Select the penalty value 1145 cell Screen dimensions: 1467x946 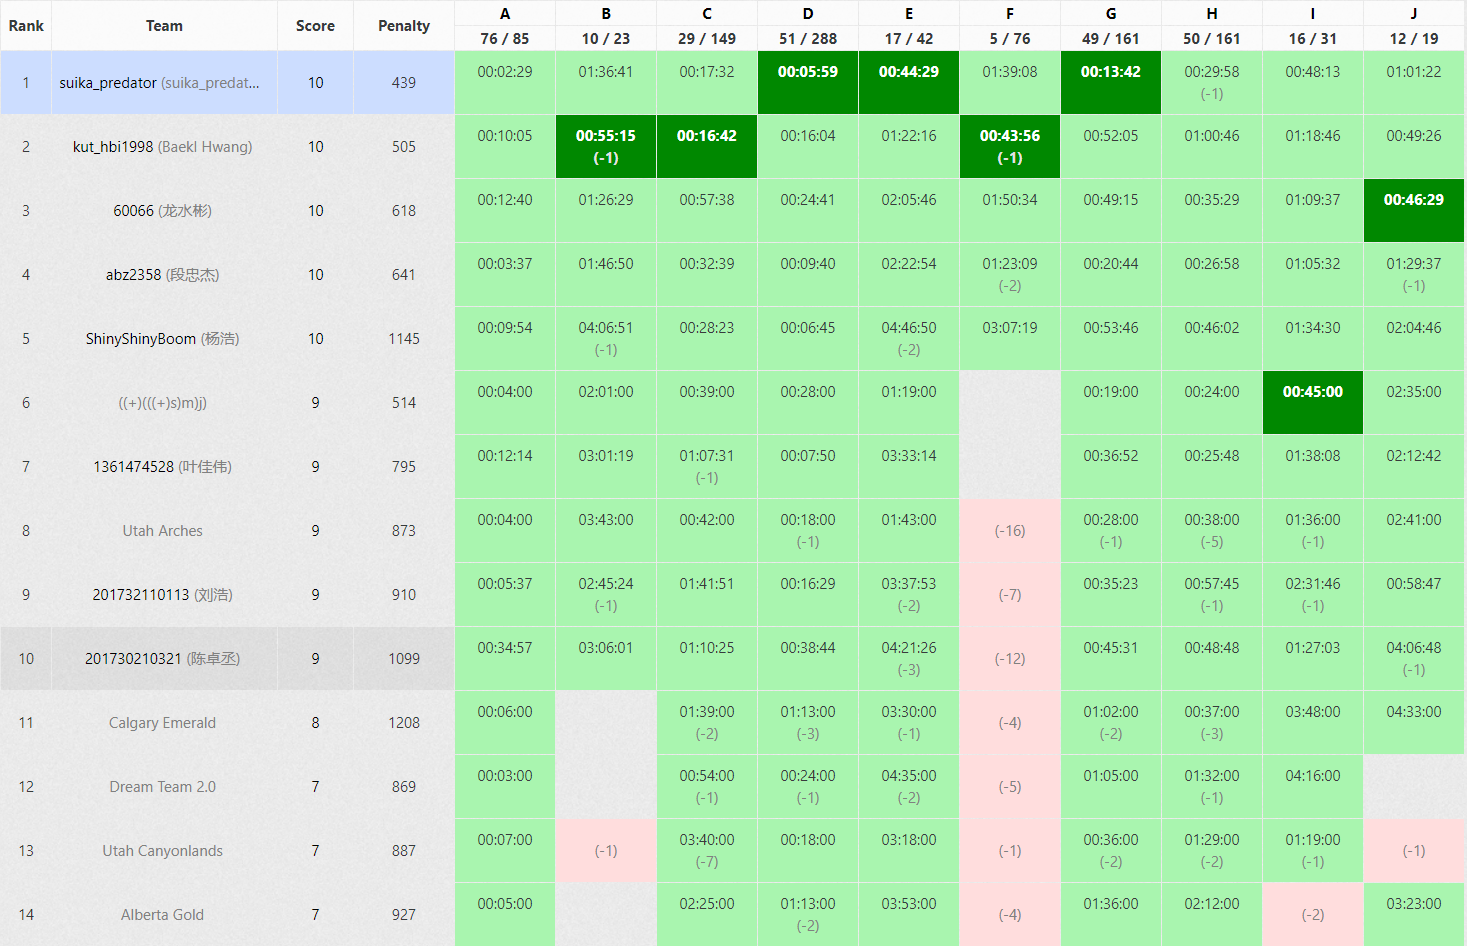point(404,339)
